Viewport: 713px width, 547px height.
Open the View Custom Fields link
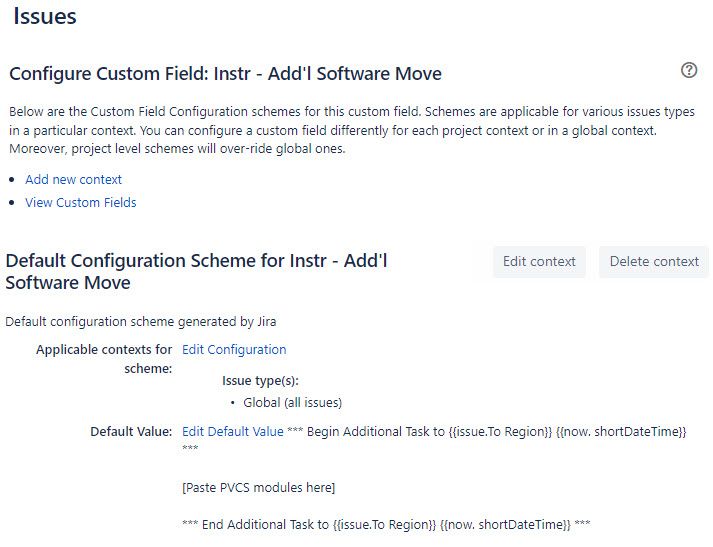coord(80,203)
